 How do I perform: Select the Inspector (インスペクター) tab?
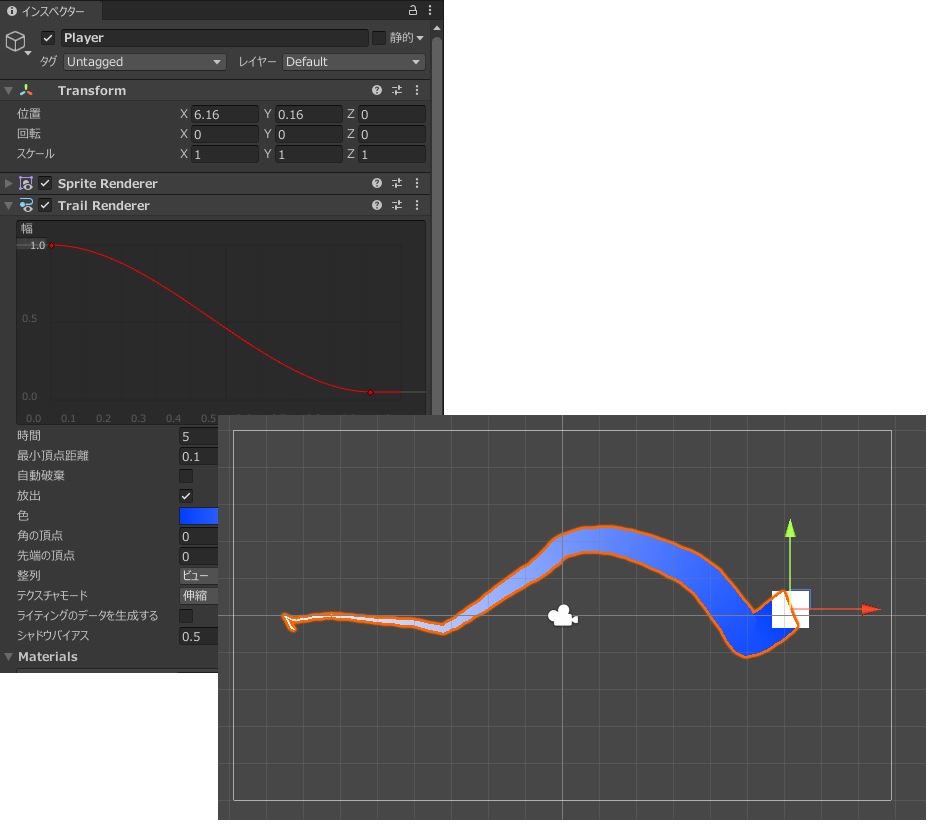(x=51, y=11)
